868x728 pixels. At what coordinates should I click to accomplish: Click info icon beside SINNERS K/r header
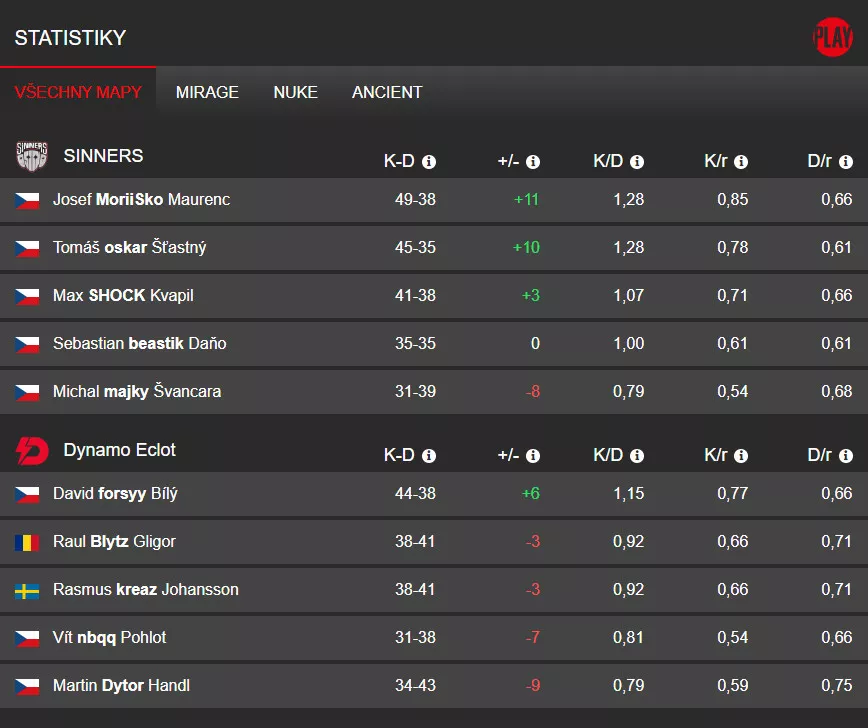click(x=741, y=162)
